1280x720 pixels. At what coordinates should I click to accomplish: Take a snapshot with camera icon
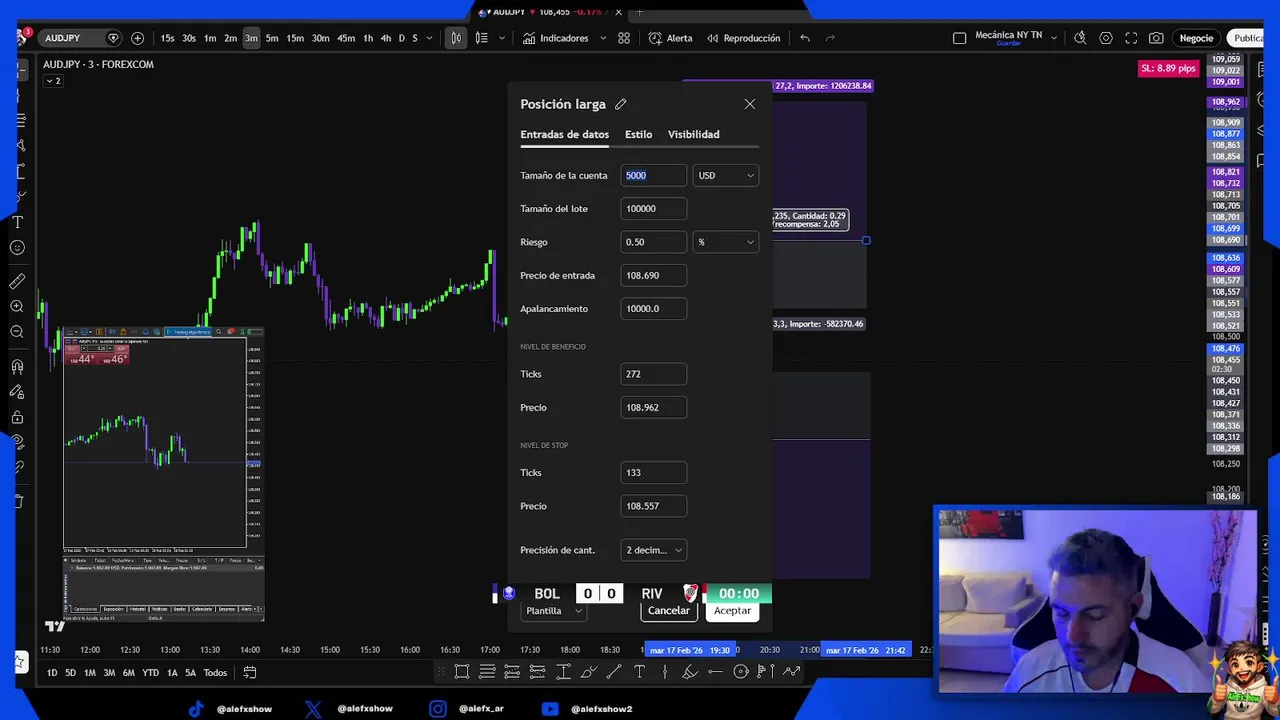[x=1156, y=38]
